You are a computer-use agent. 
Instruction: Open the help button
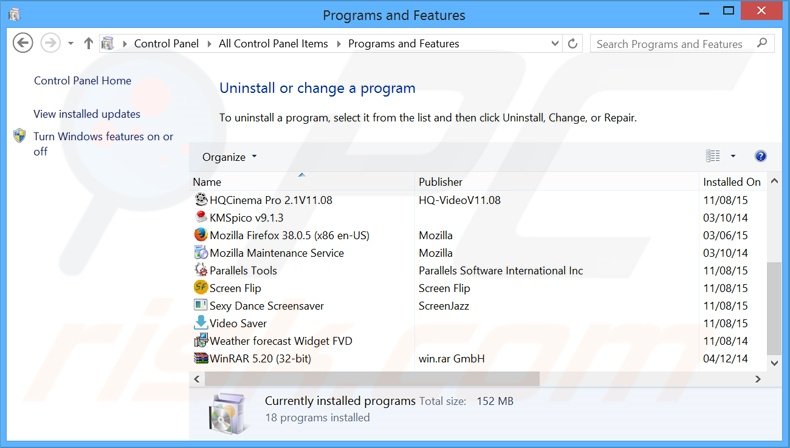click(760, 156)
